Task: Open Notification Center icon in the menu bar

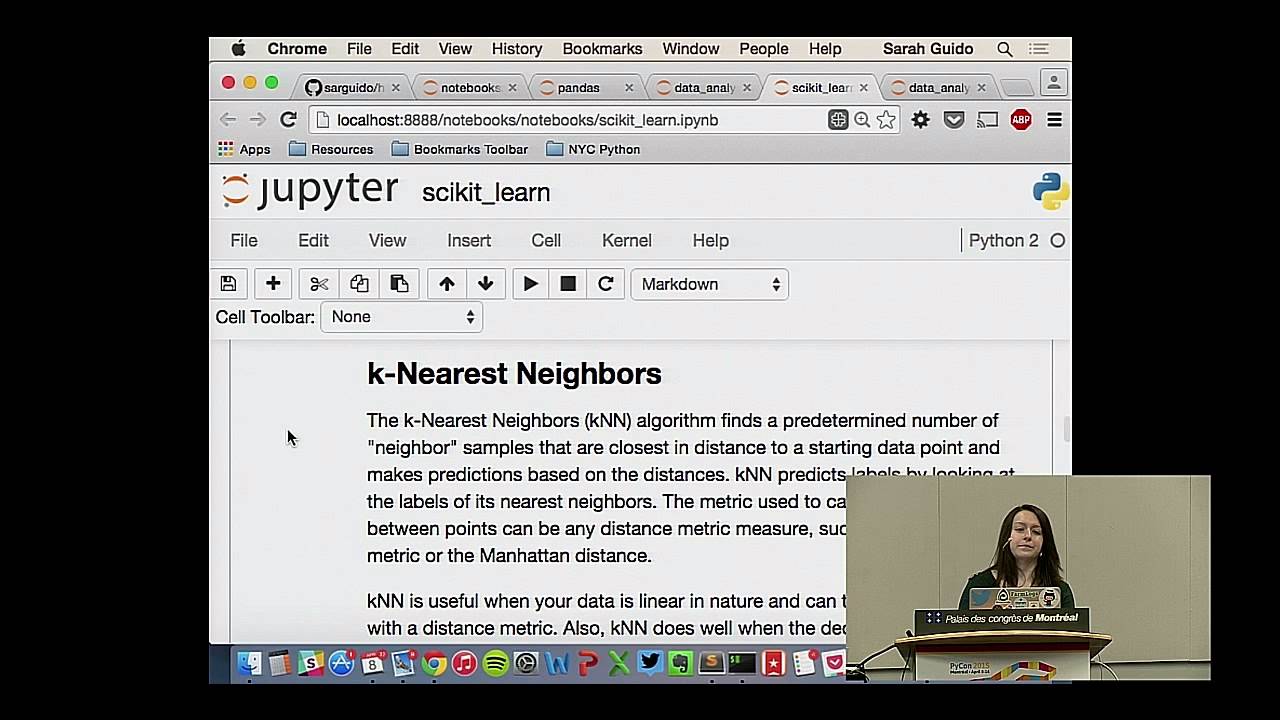Action: click(x=1039, y=49)
